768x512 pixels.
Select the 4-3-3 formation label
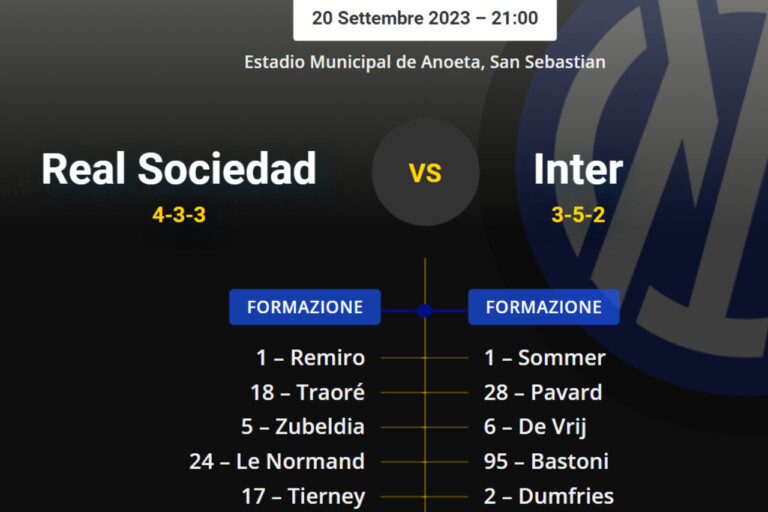coord(179,214)
